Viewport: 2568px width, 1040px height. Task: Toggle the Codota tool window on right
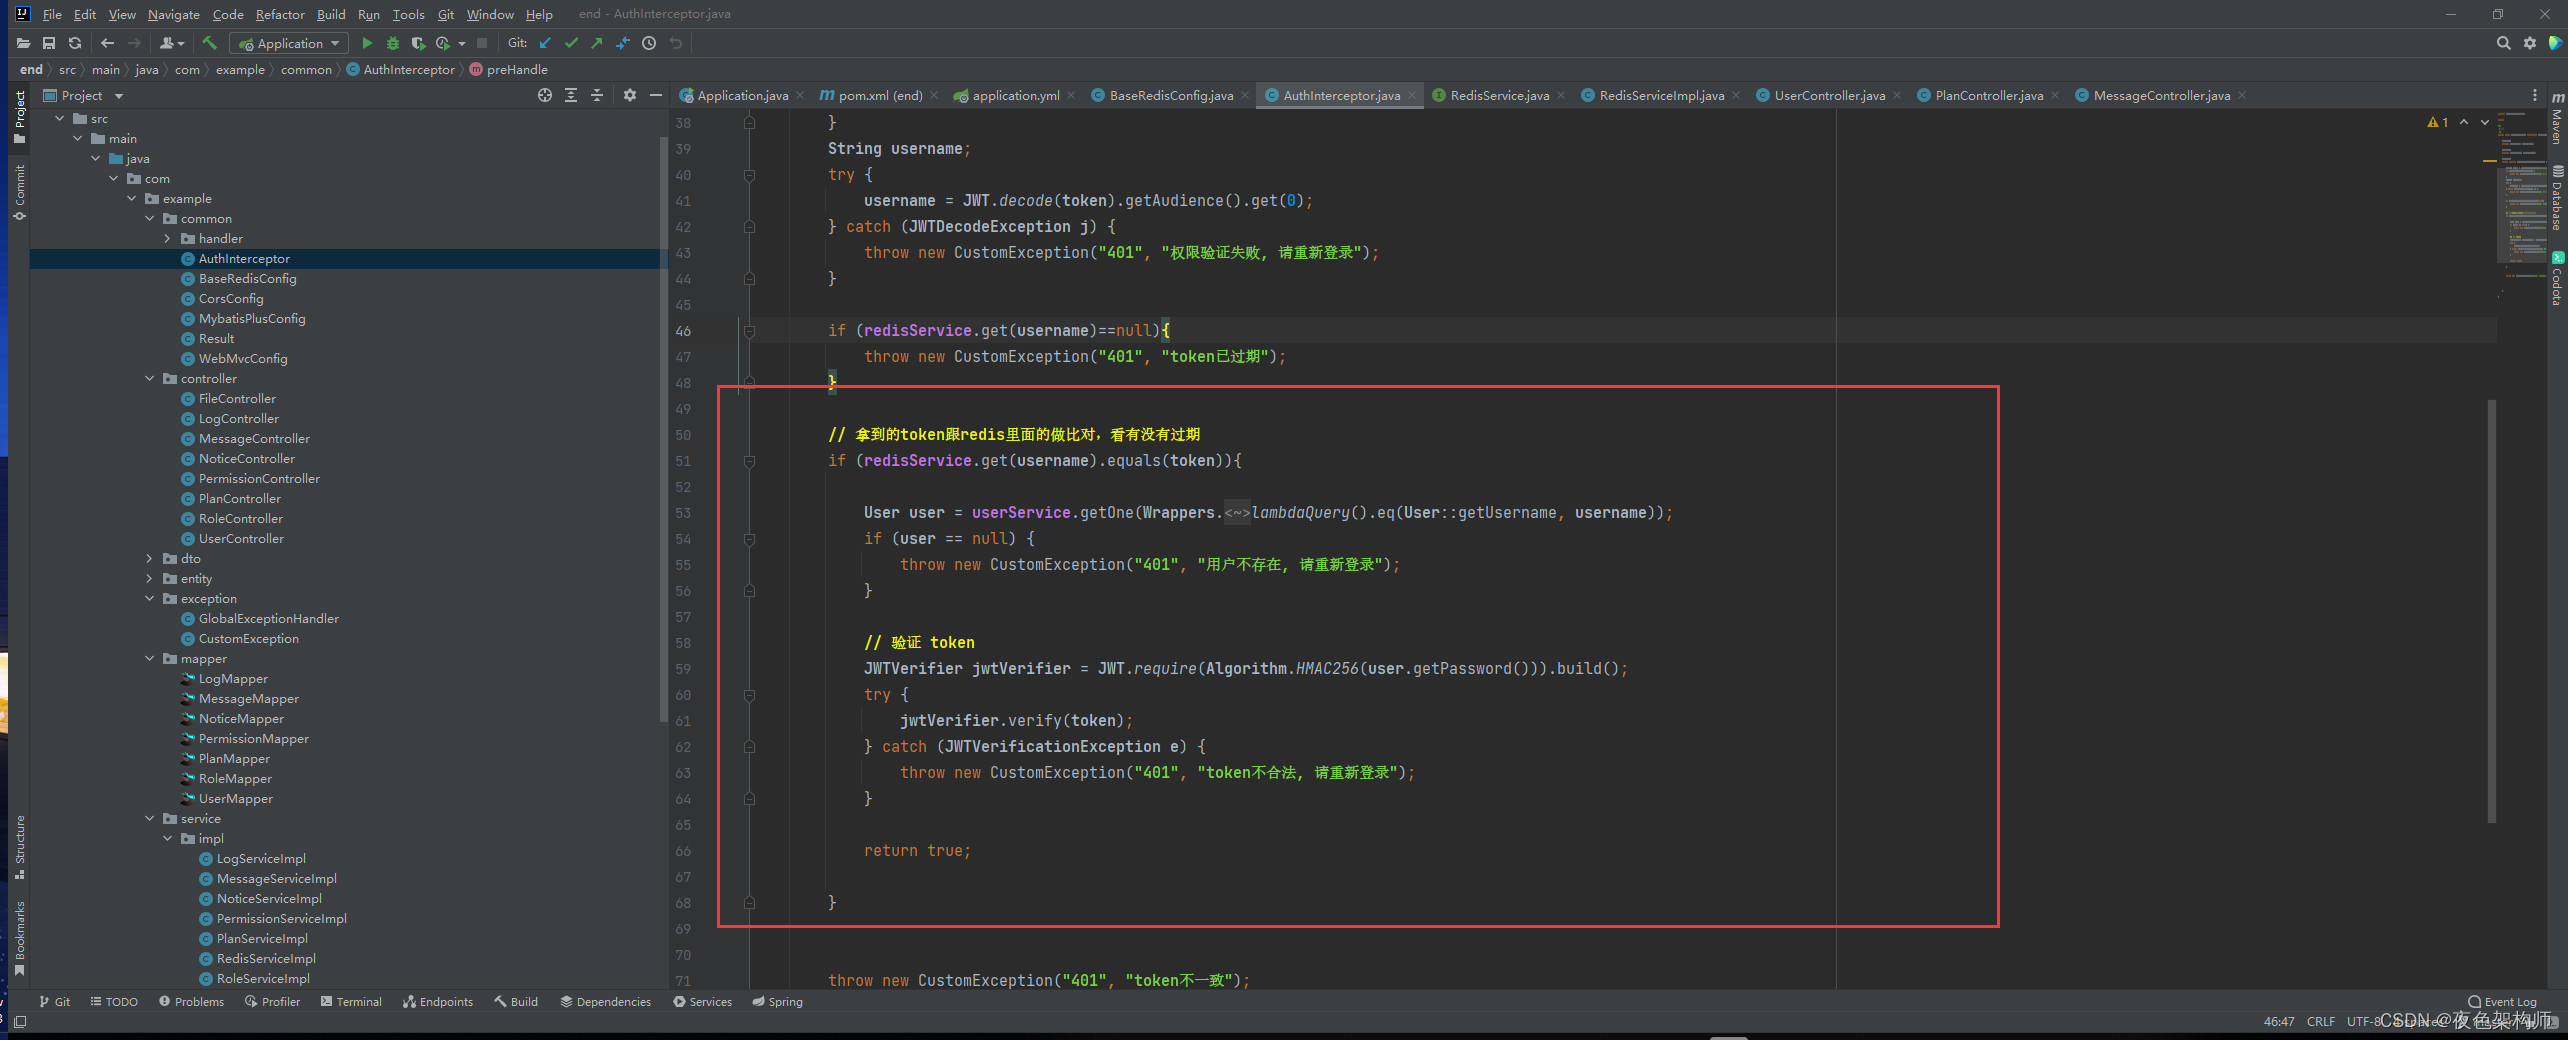pyautogui.click(x=2557, y=278)
